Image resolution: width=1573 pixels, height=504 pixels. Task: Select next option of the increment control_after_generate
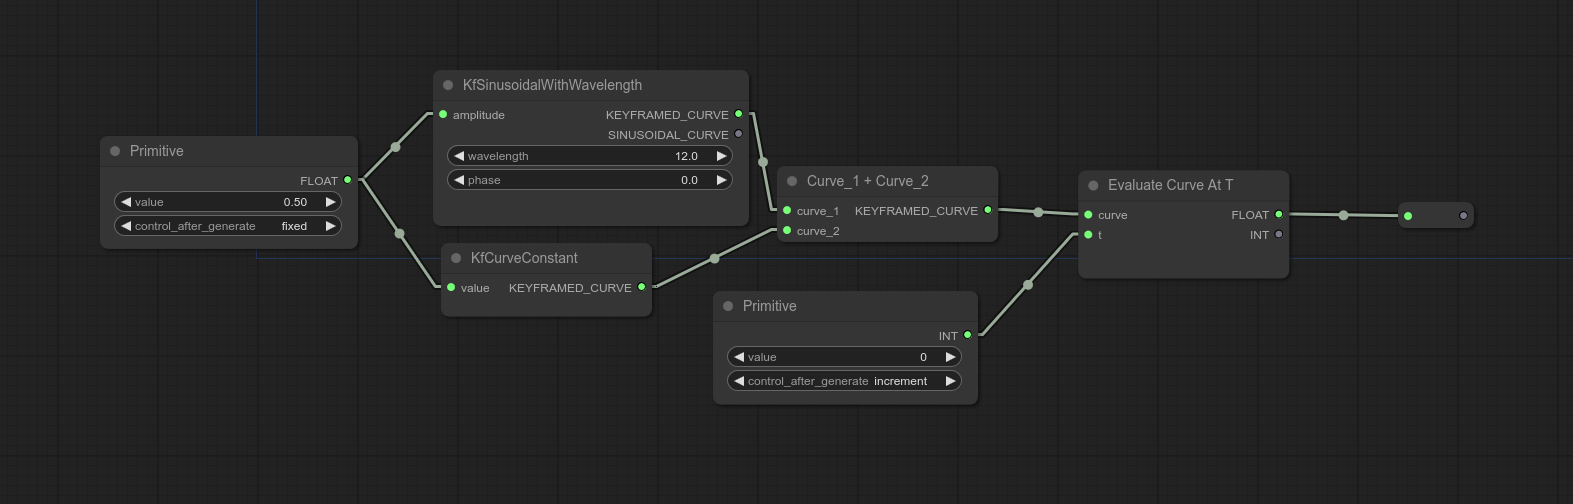click(950, 381)
